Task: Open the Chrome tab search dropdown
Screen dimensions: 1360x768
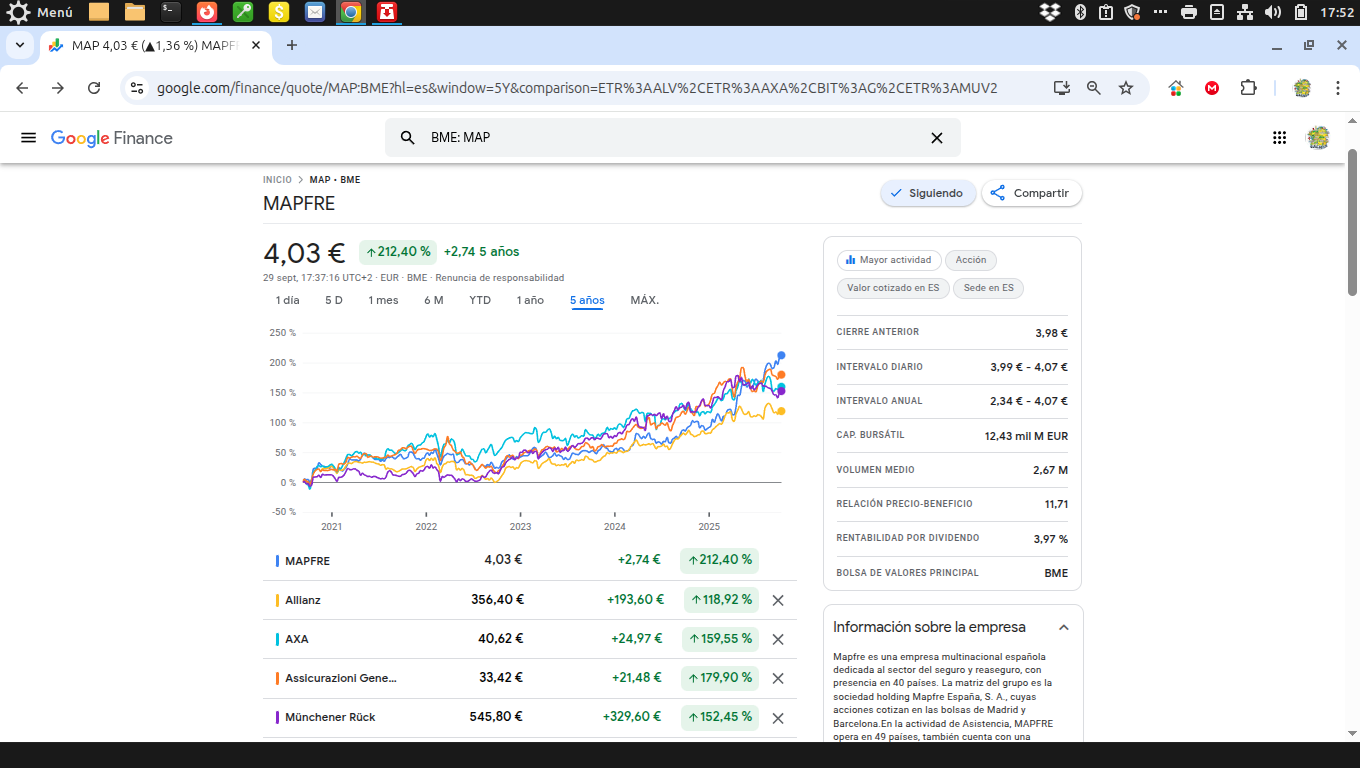Action: pos(19,45)
